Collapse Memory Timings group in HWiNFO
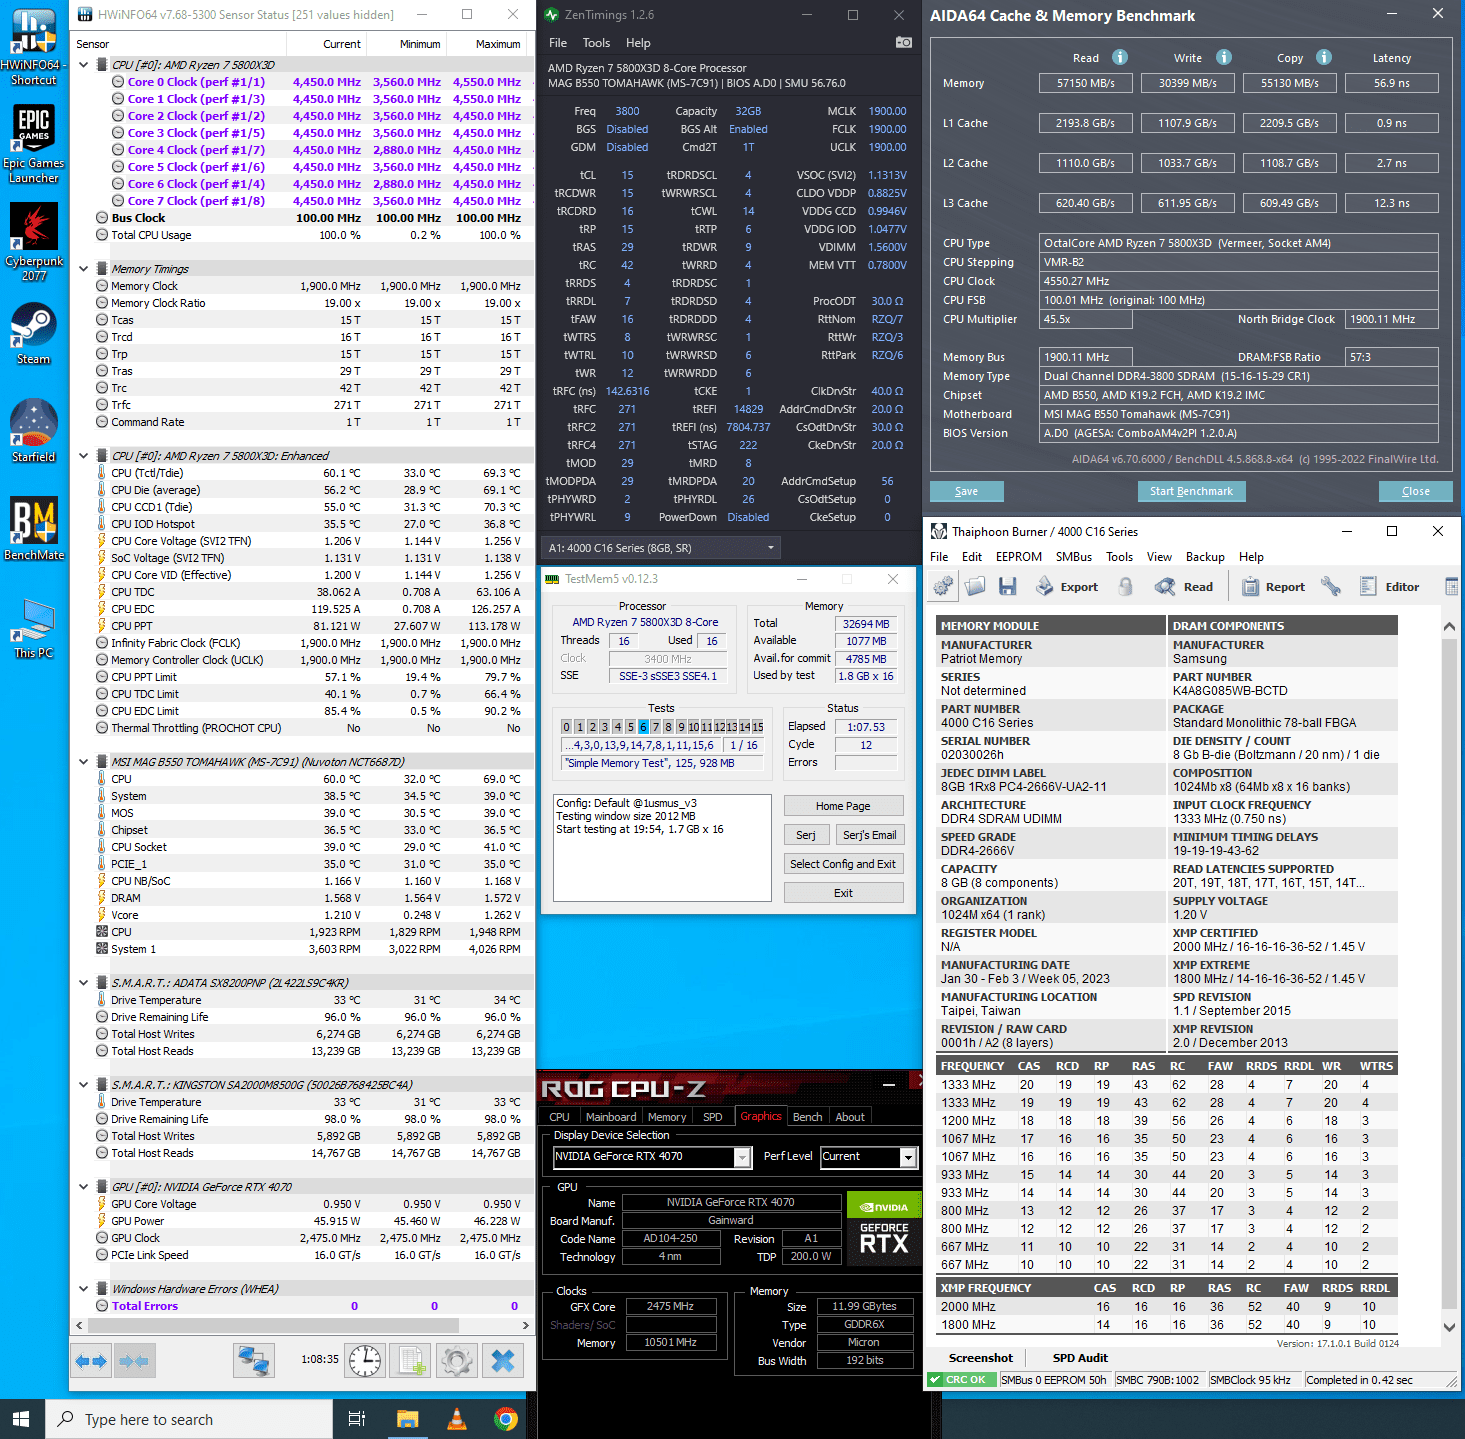 (x=84, y=269)
